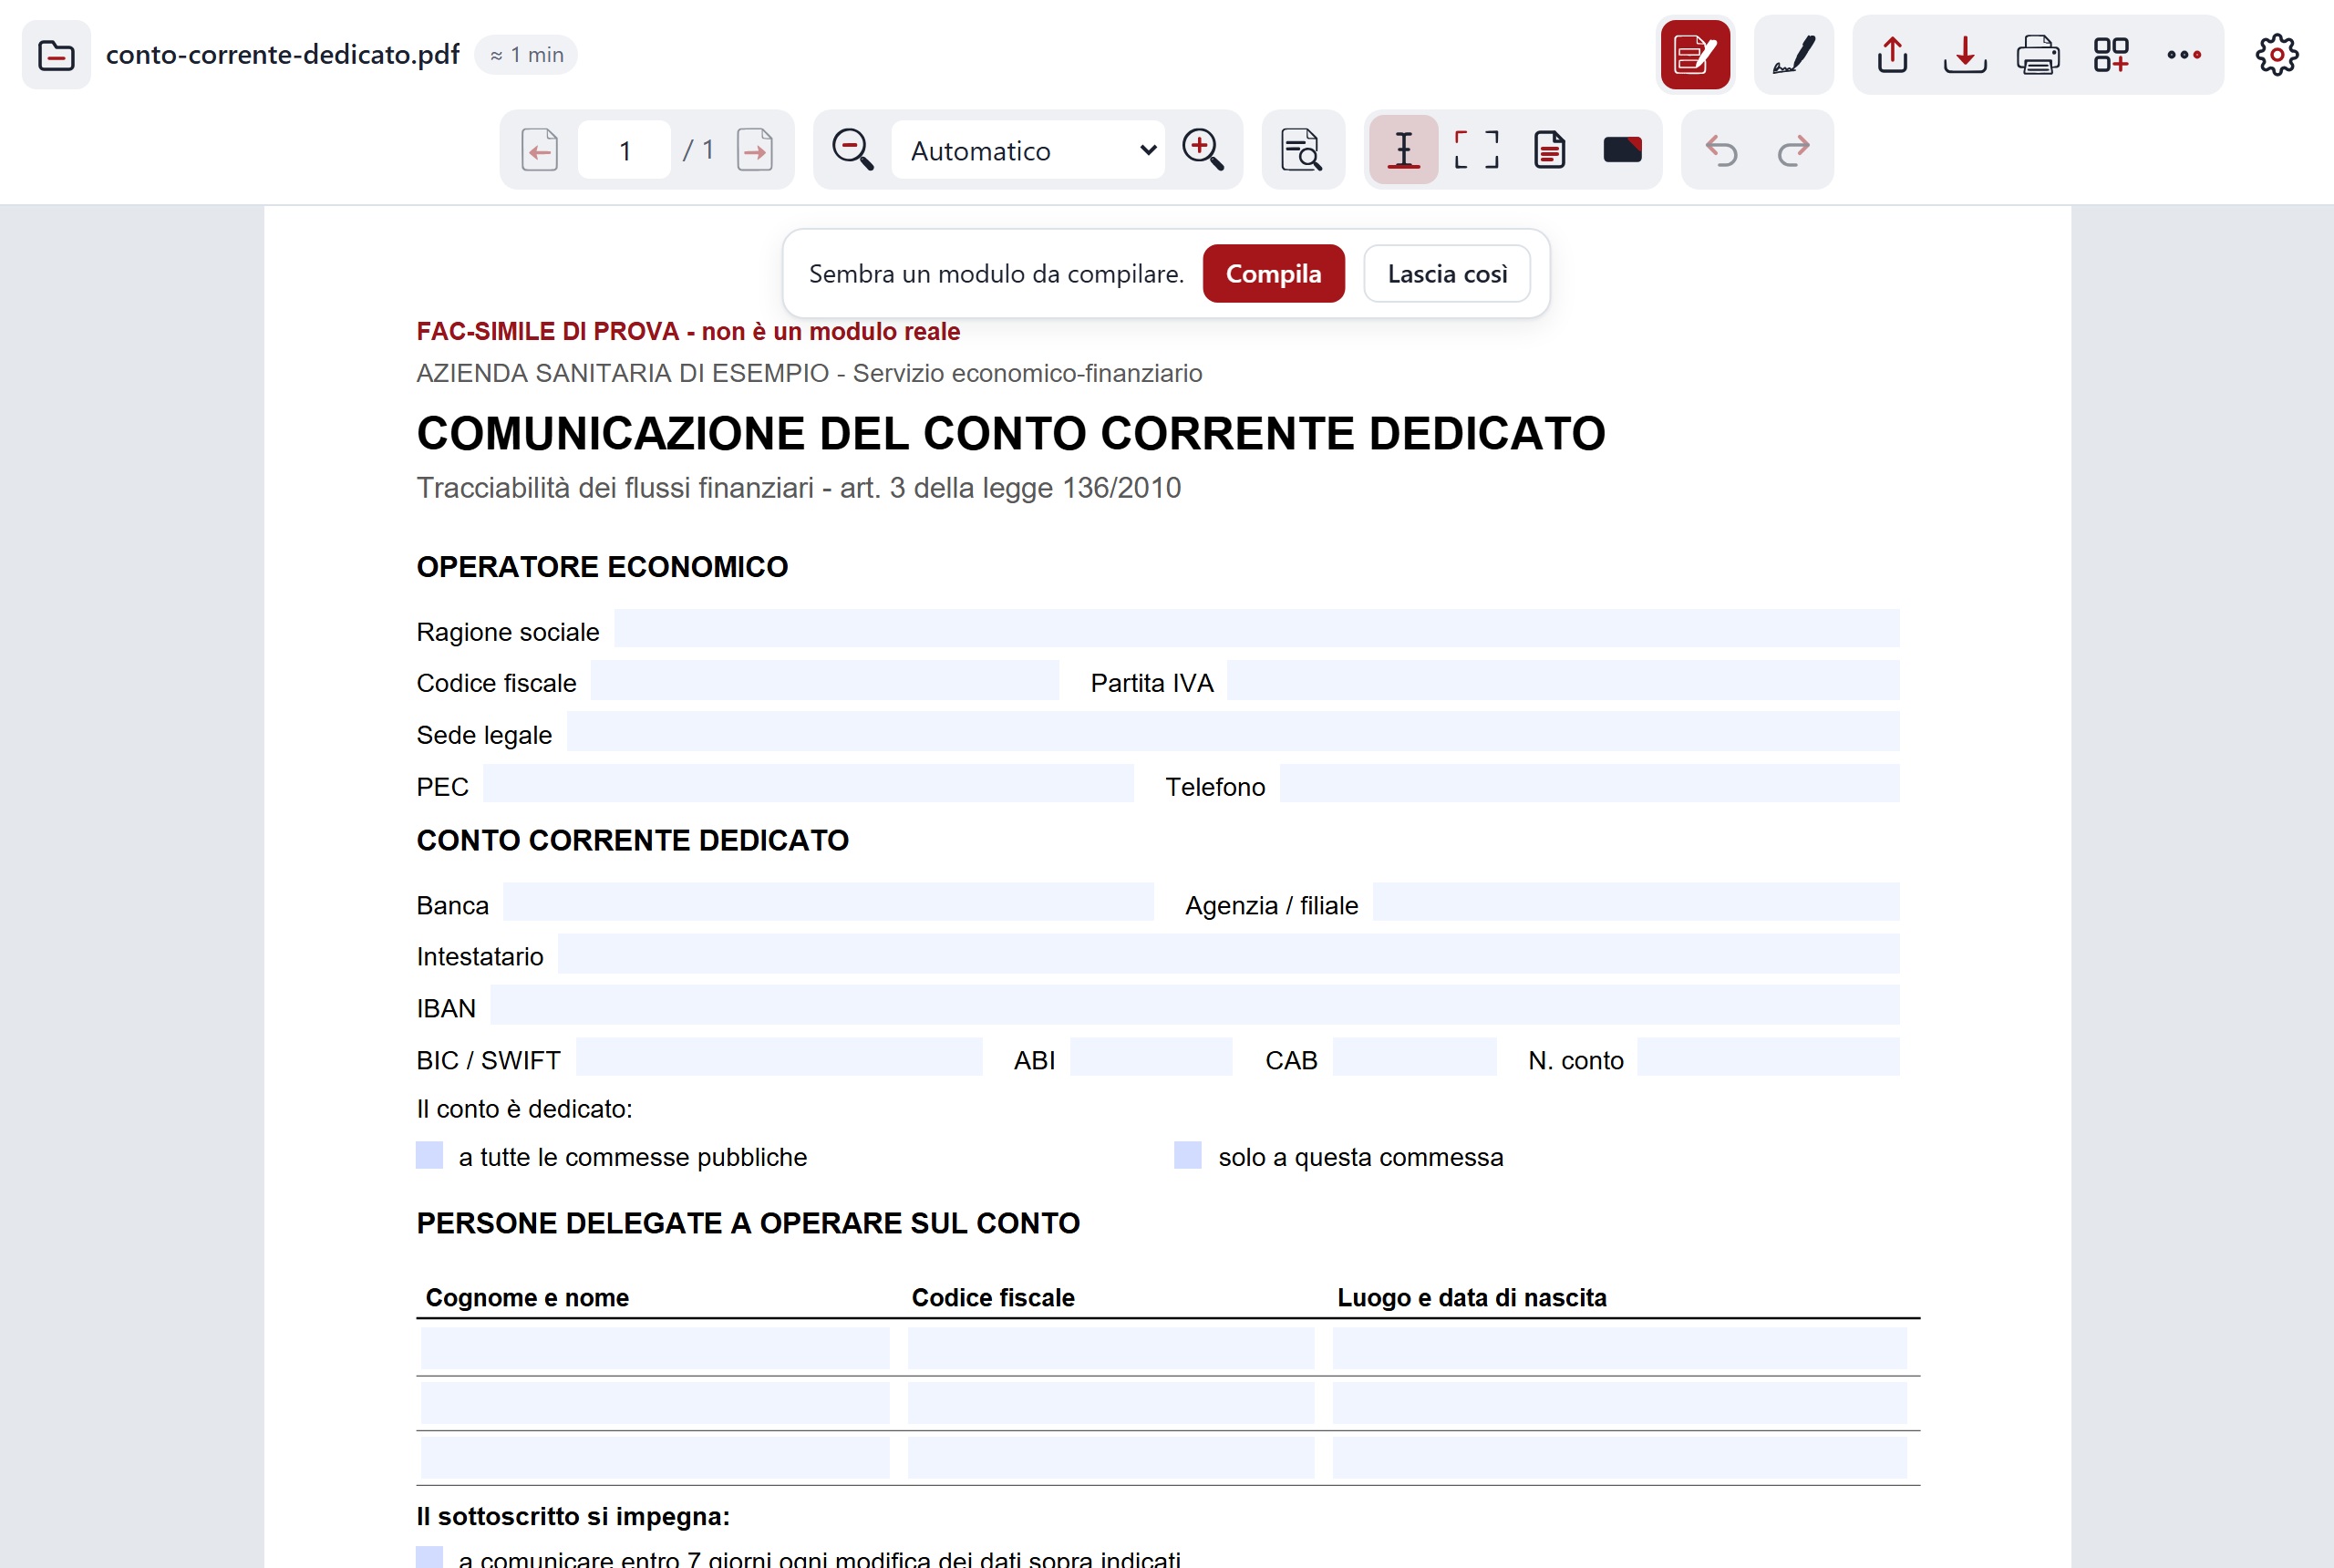This screenshot has height=1568, width=2334.
Task: Check 'solo a questa commessa'
Action: (x=1188, y=1155)
